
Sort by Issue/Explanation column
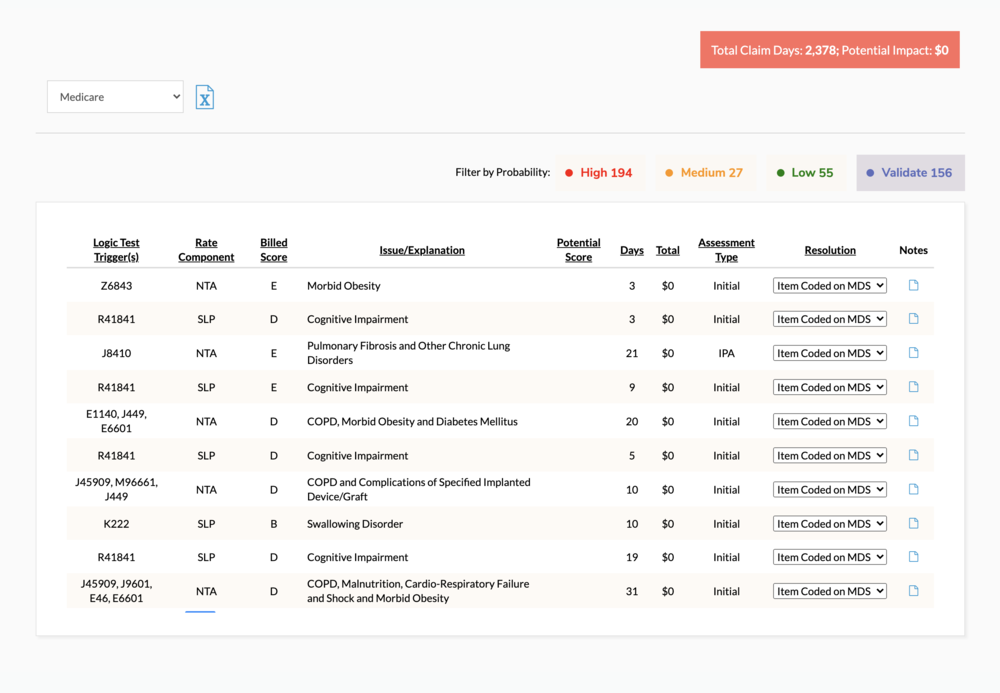tap(422, 250)
